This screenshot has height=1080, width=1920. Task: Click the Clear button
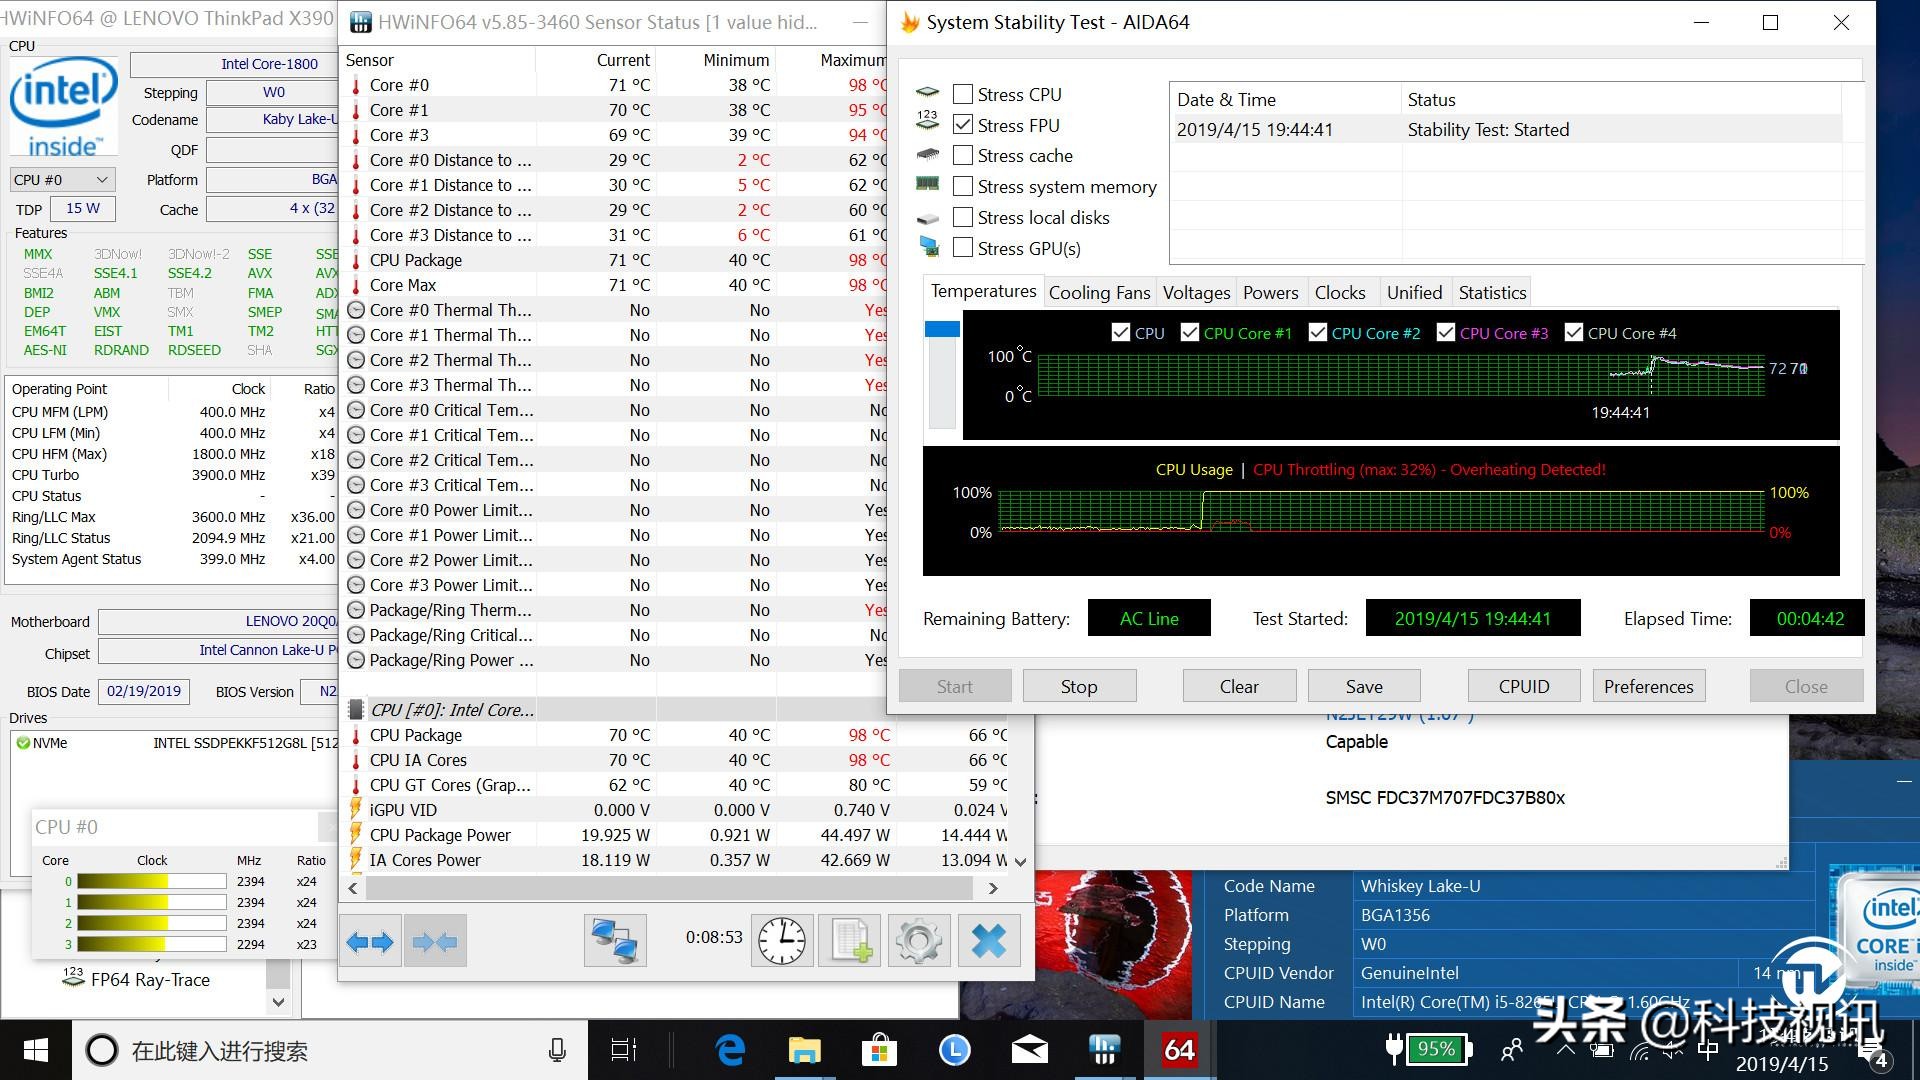coord(1239,686)
